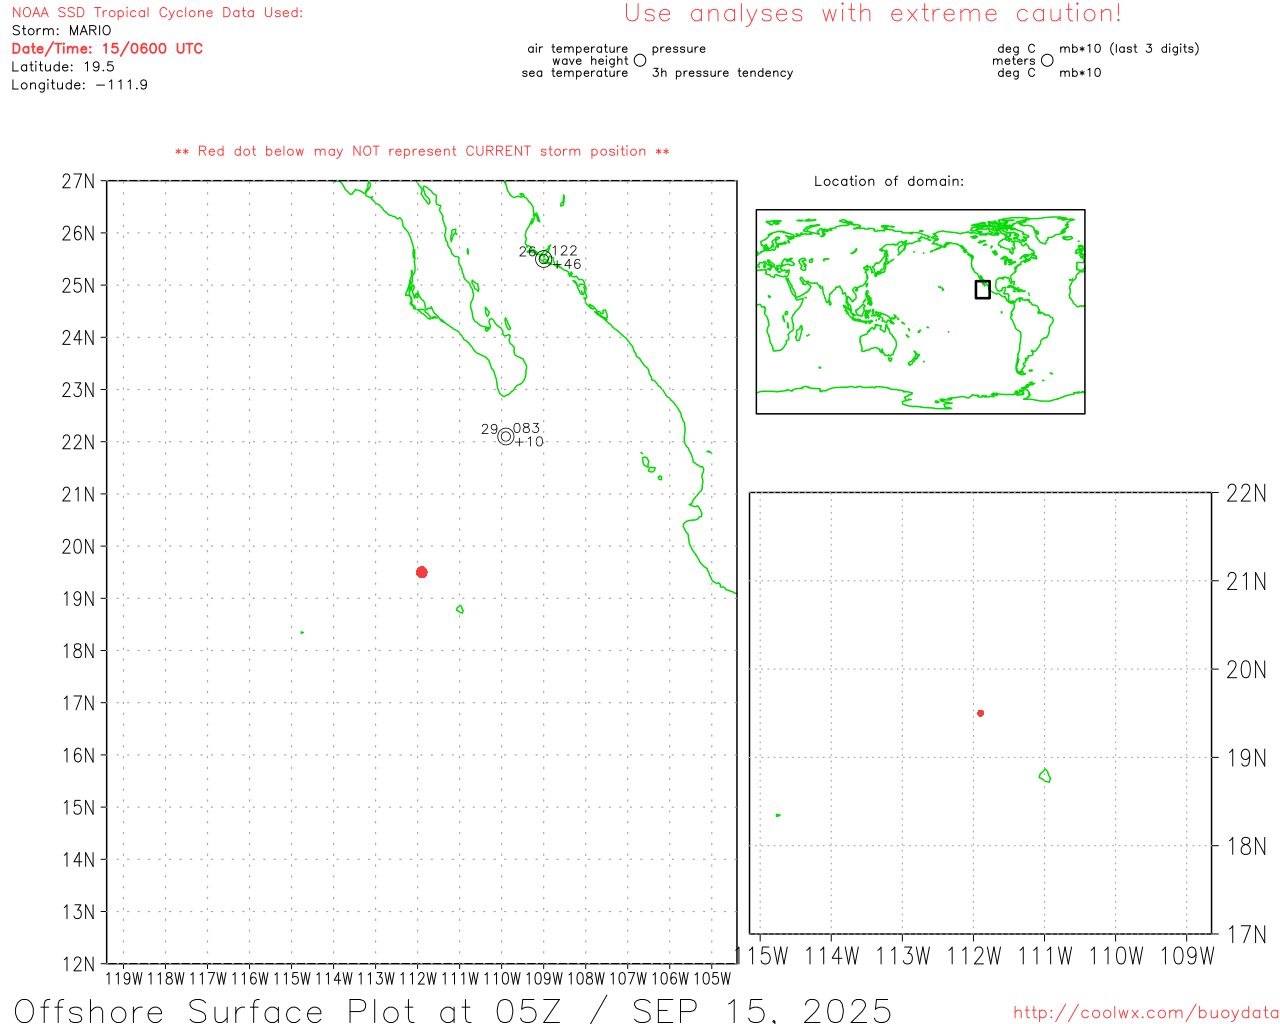
Task: Click legend circle beside 'wave height'
Action: pyautogui.click(x=640, y=60)
